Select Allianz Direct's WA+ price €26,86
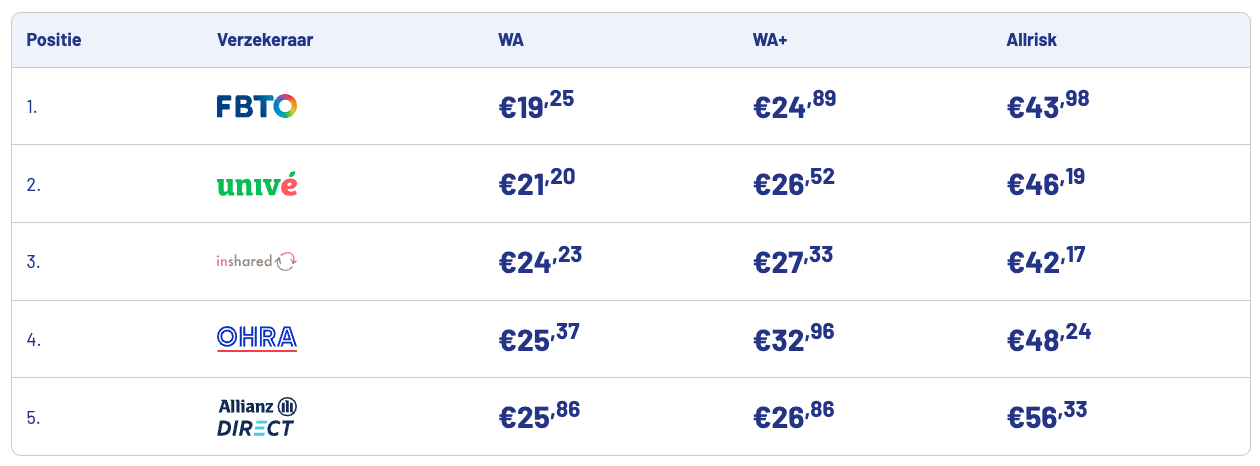Image resolution: width=1260 pixels, height=466 pixels. pyautogui.click(x=793, y=416)
